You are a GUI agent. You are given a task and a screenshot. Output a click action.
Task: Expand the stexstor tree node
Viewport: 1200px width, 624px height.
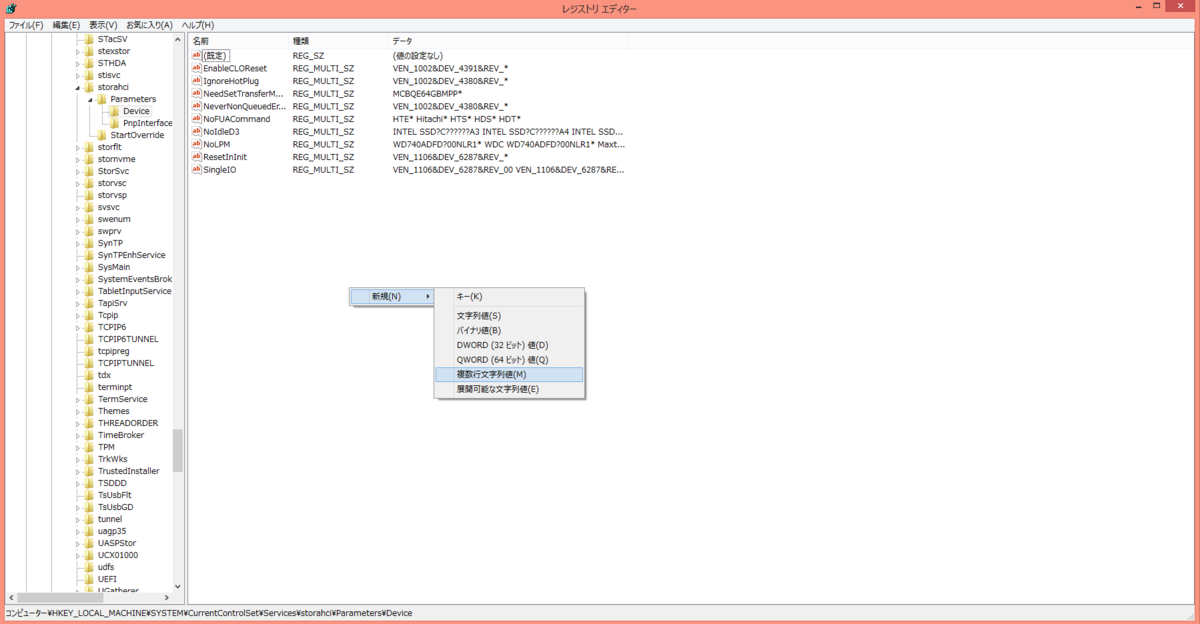77,51
